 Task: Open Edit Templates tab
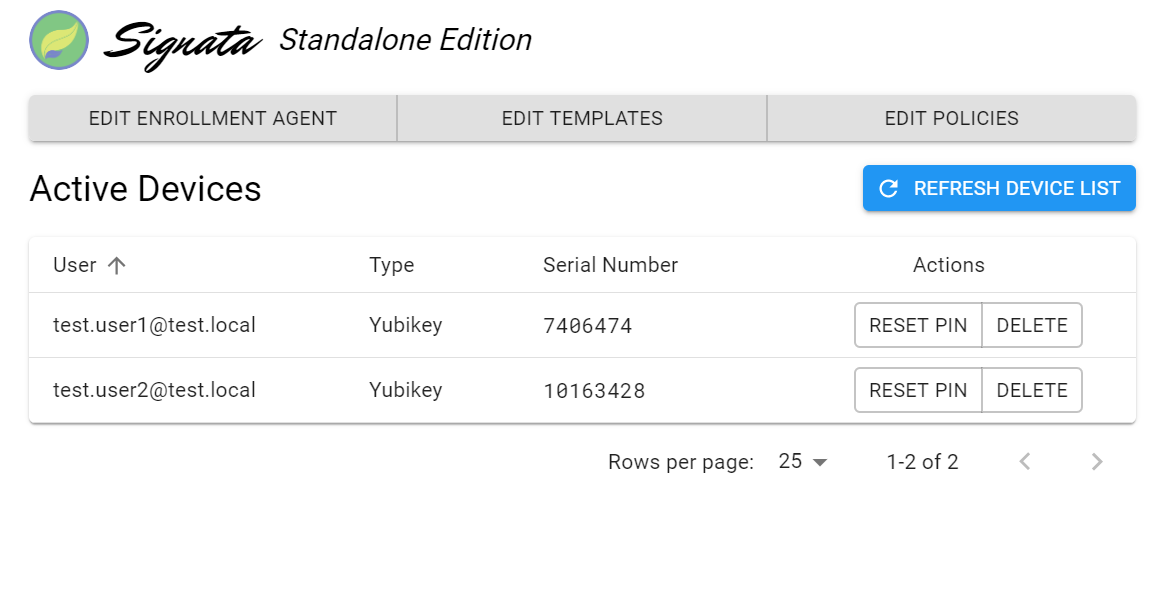tap(582, 118)
